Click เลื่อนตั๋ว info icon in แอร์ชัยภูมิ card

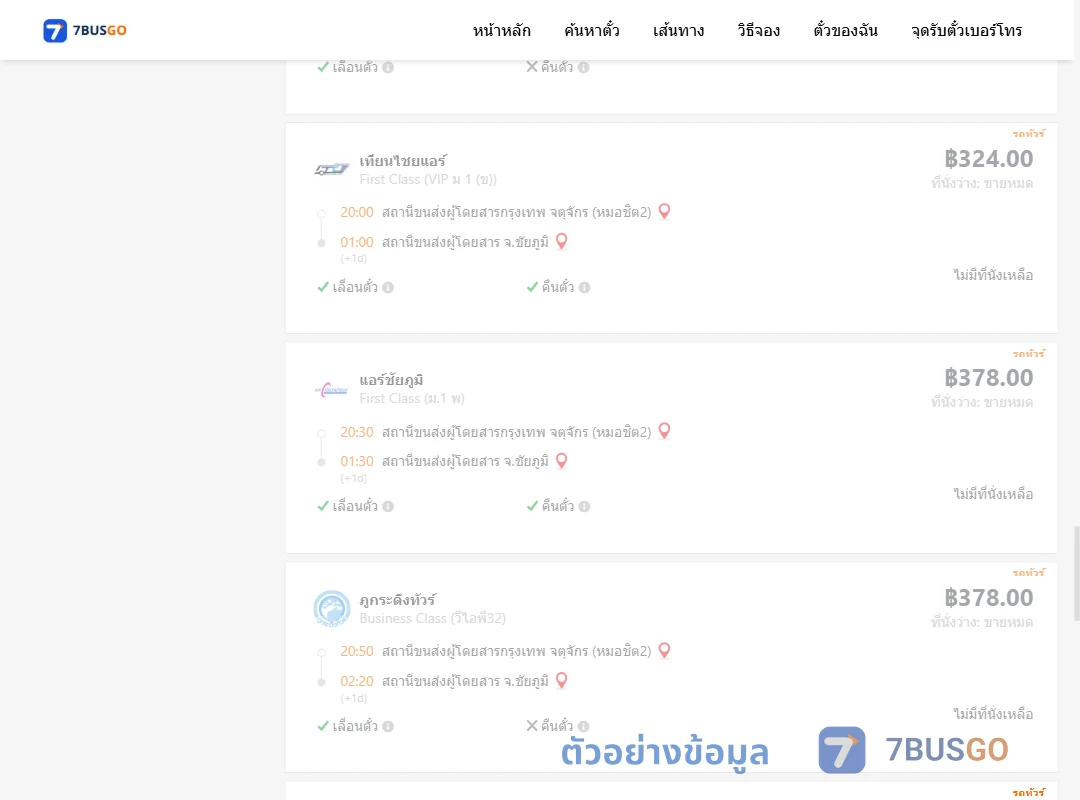coord(388,506)
